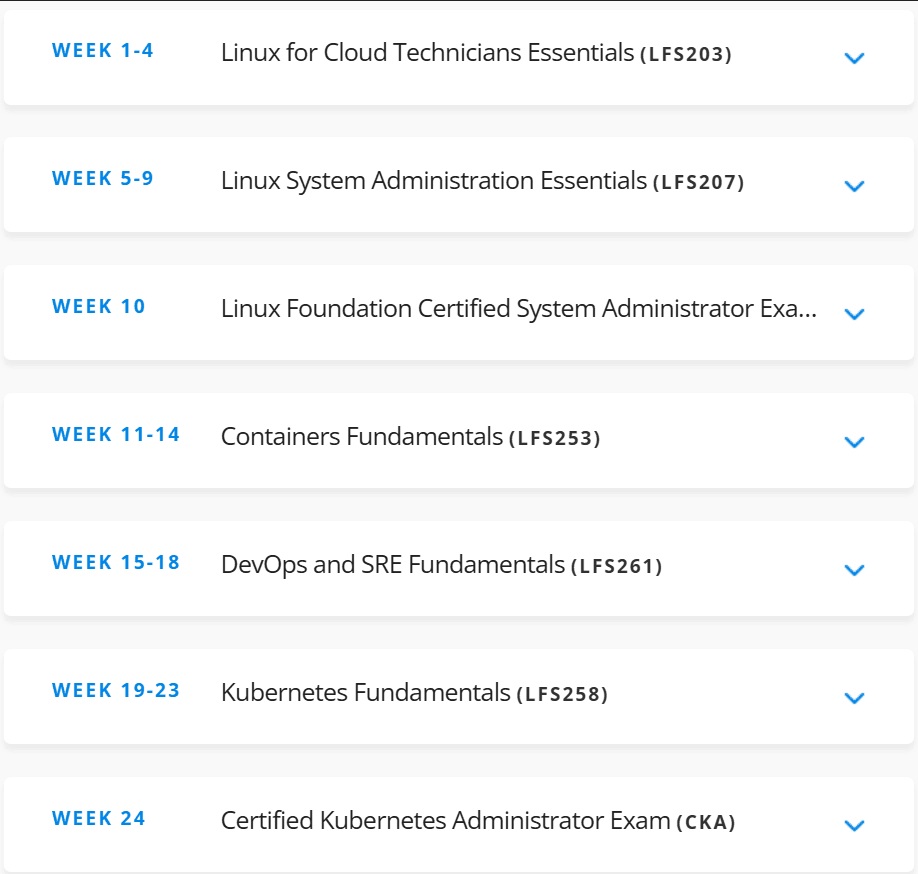Click the WEEK 10 label
This screenshot has height=874, width=918.
pos(98,306)
